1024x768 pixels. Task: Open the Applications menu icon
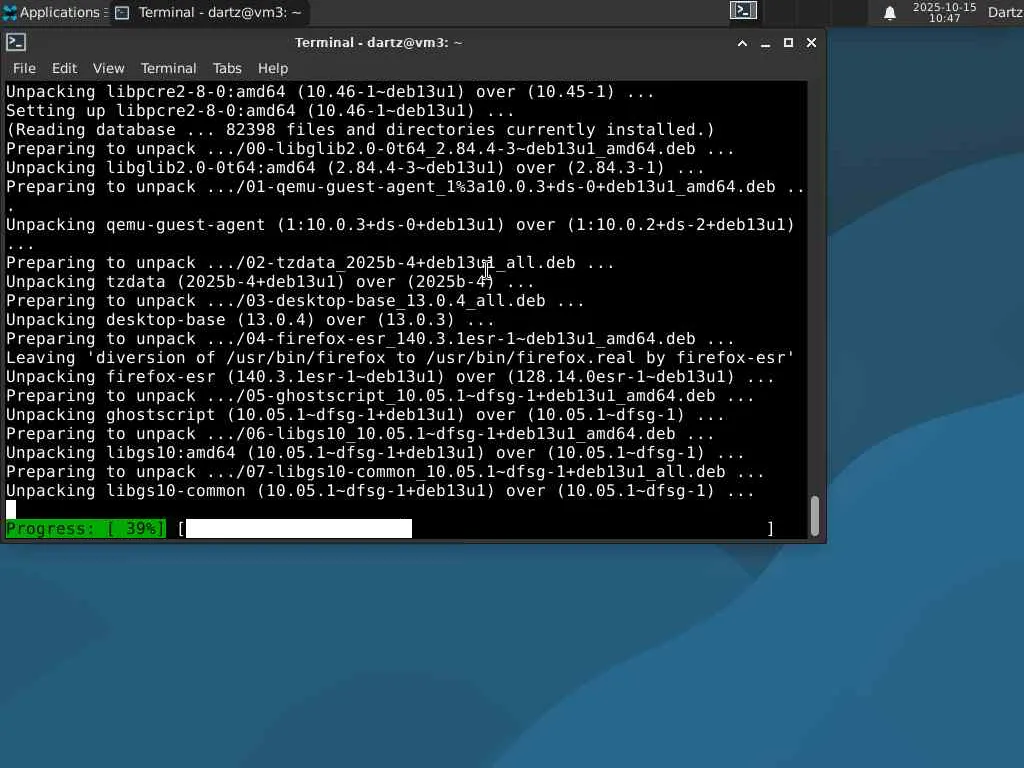tap(9, 12)
